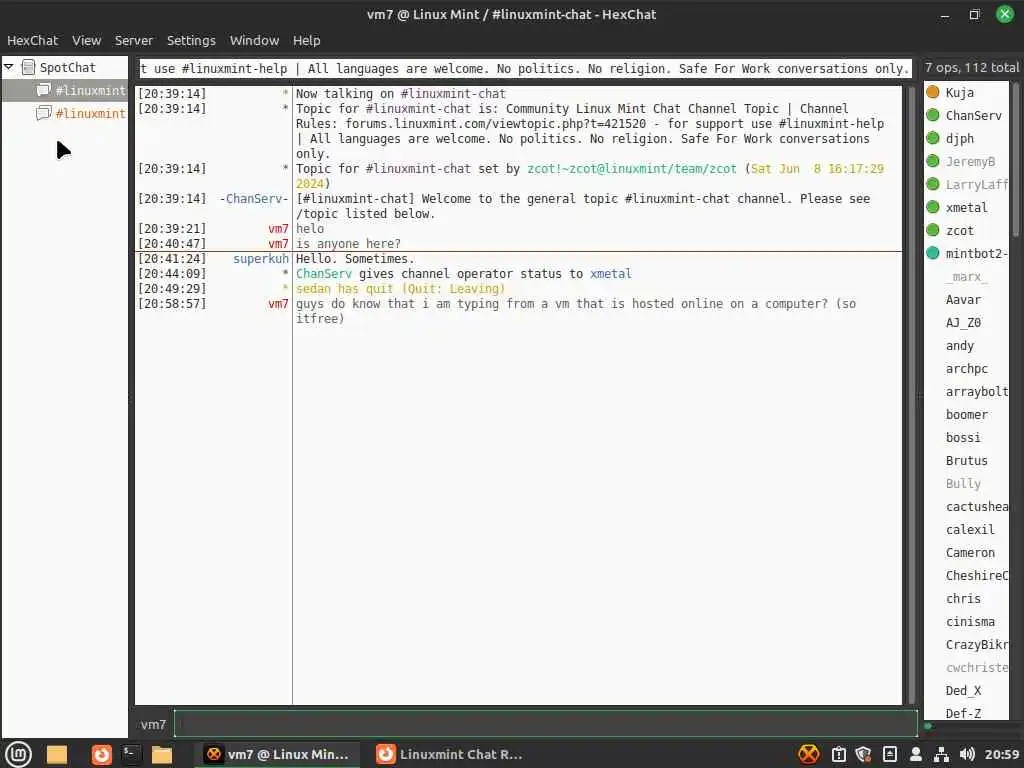Screen dimensions: 1024x768
Task: Open the Linux Mint start menu
Action: pos(18,754)
